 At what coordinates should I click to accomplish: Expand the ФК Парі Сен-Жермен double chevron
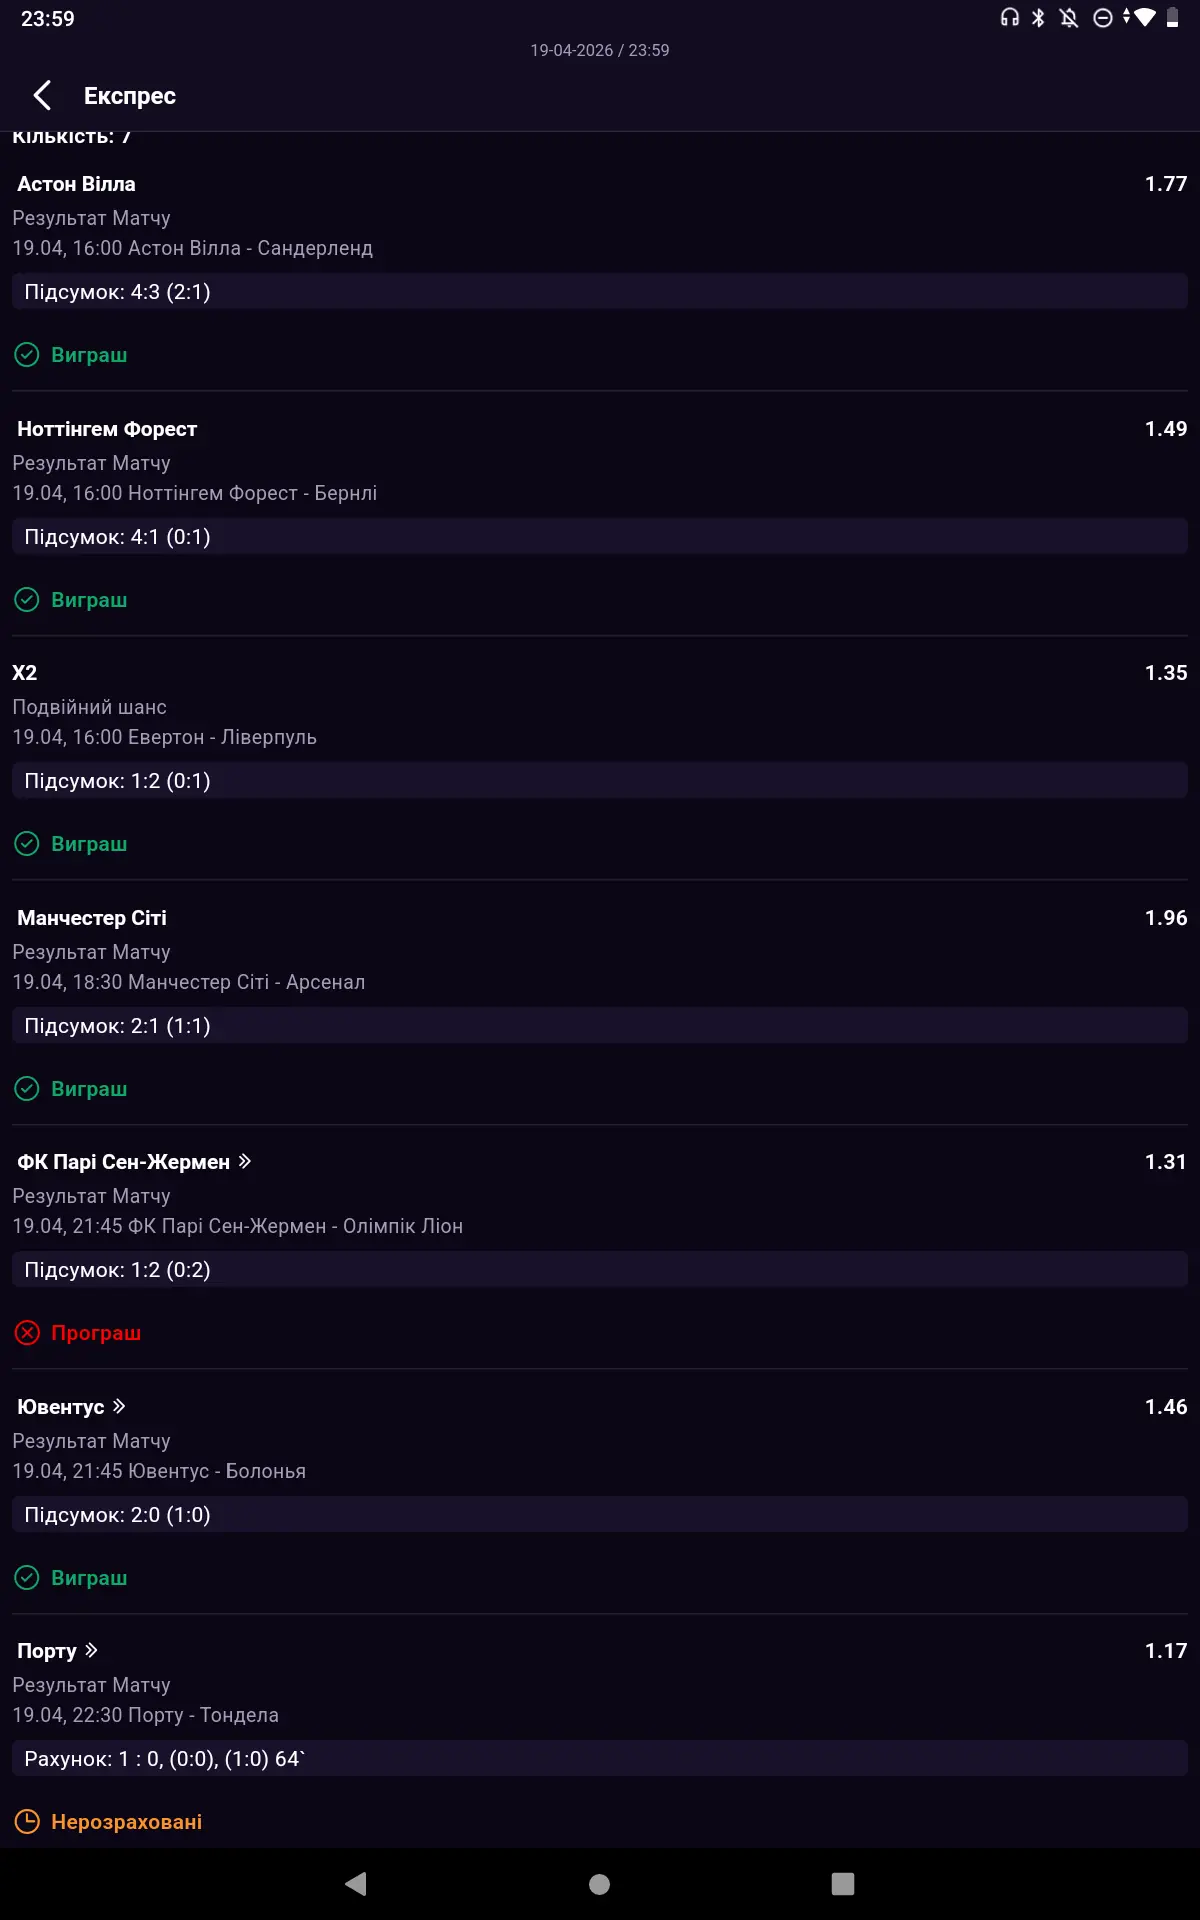coord(245,1161)
